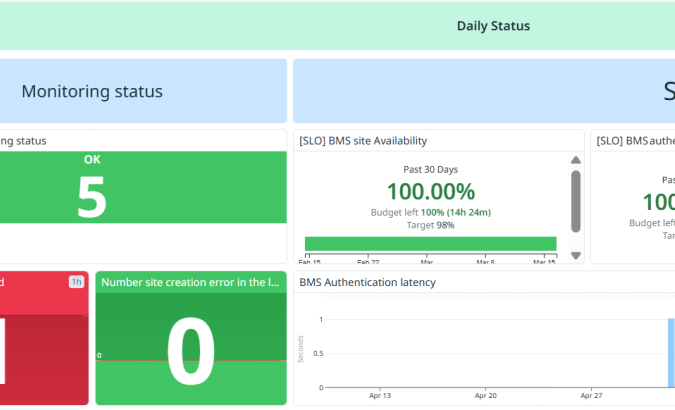Click the green SLO status bar
The width and height of the screenshot is (675, 410).
tap(430, 243)
